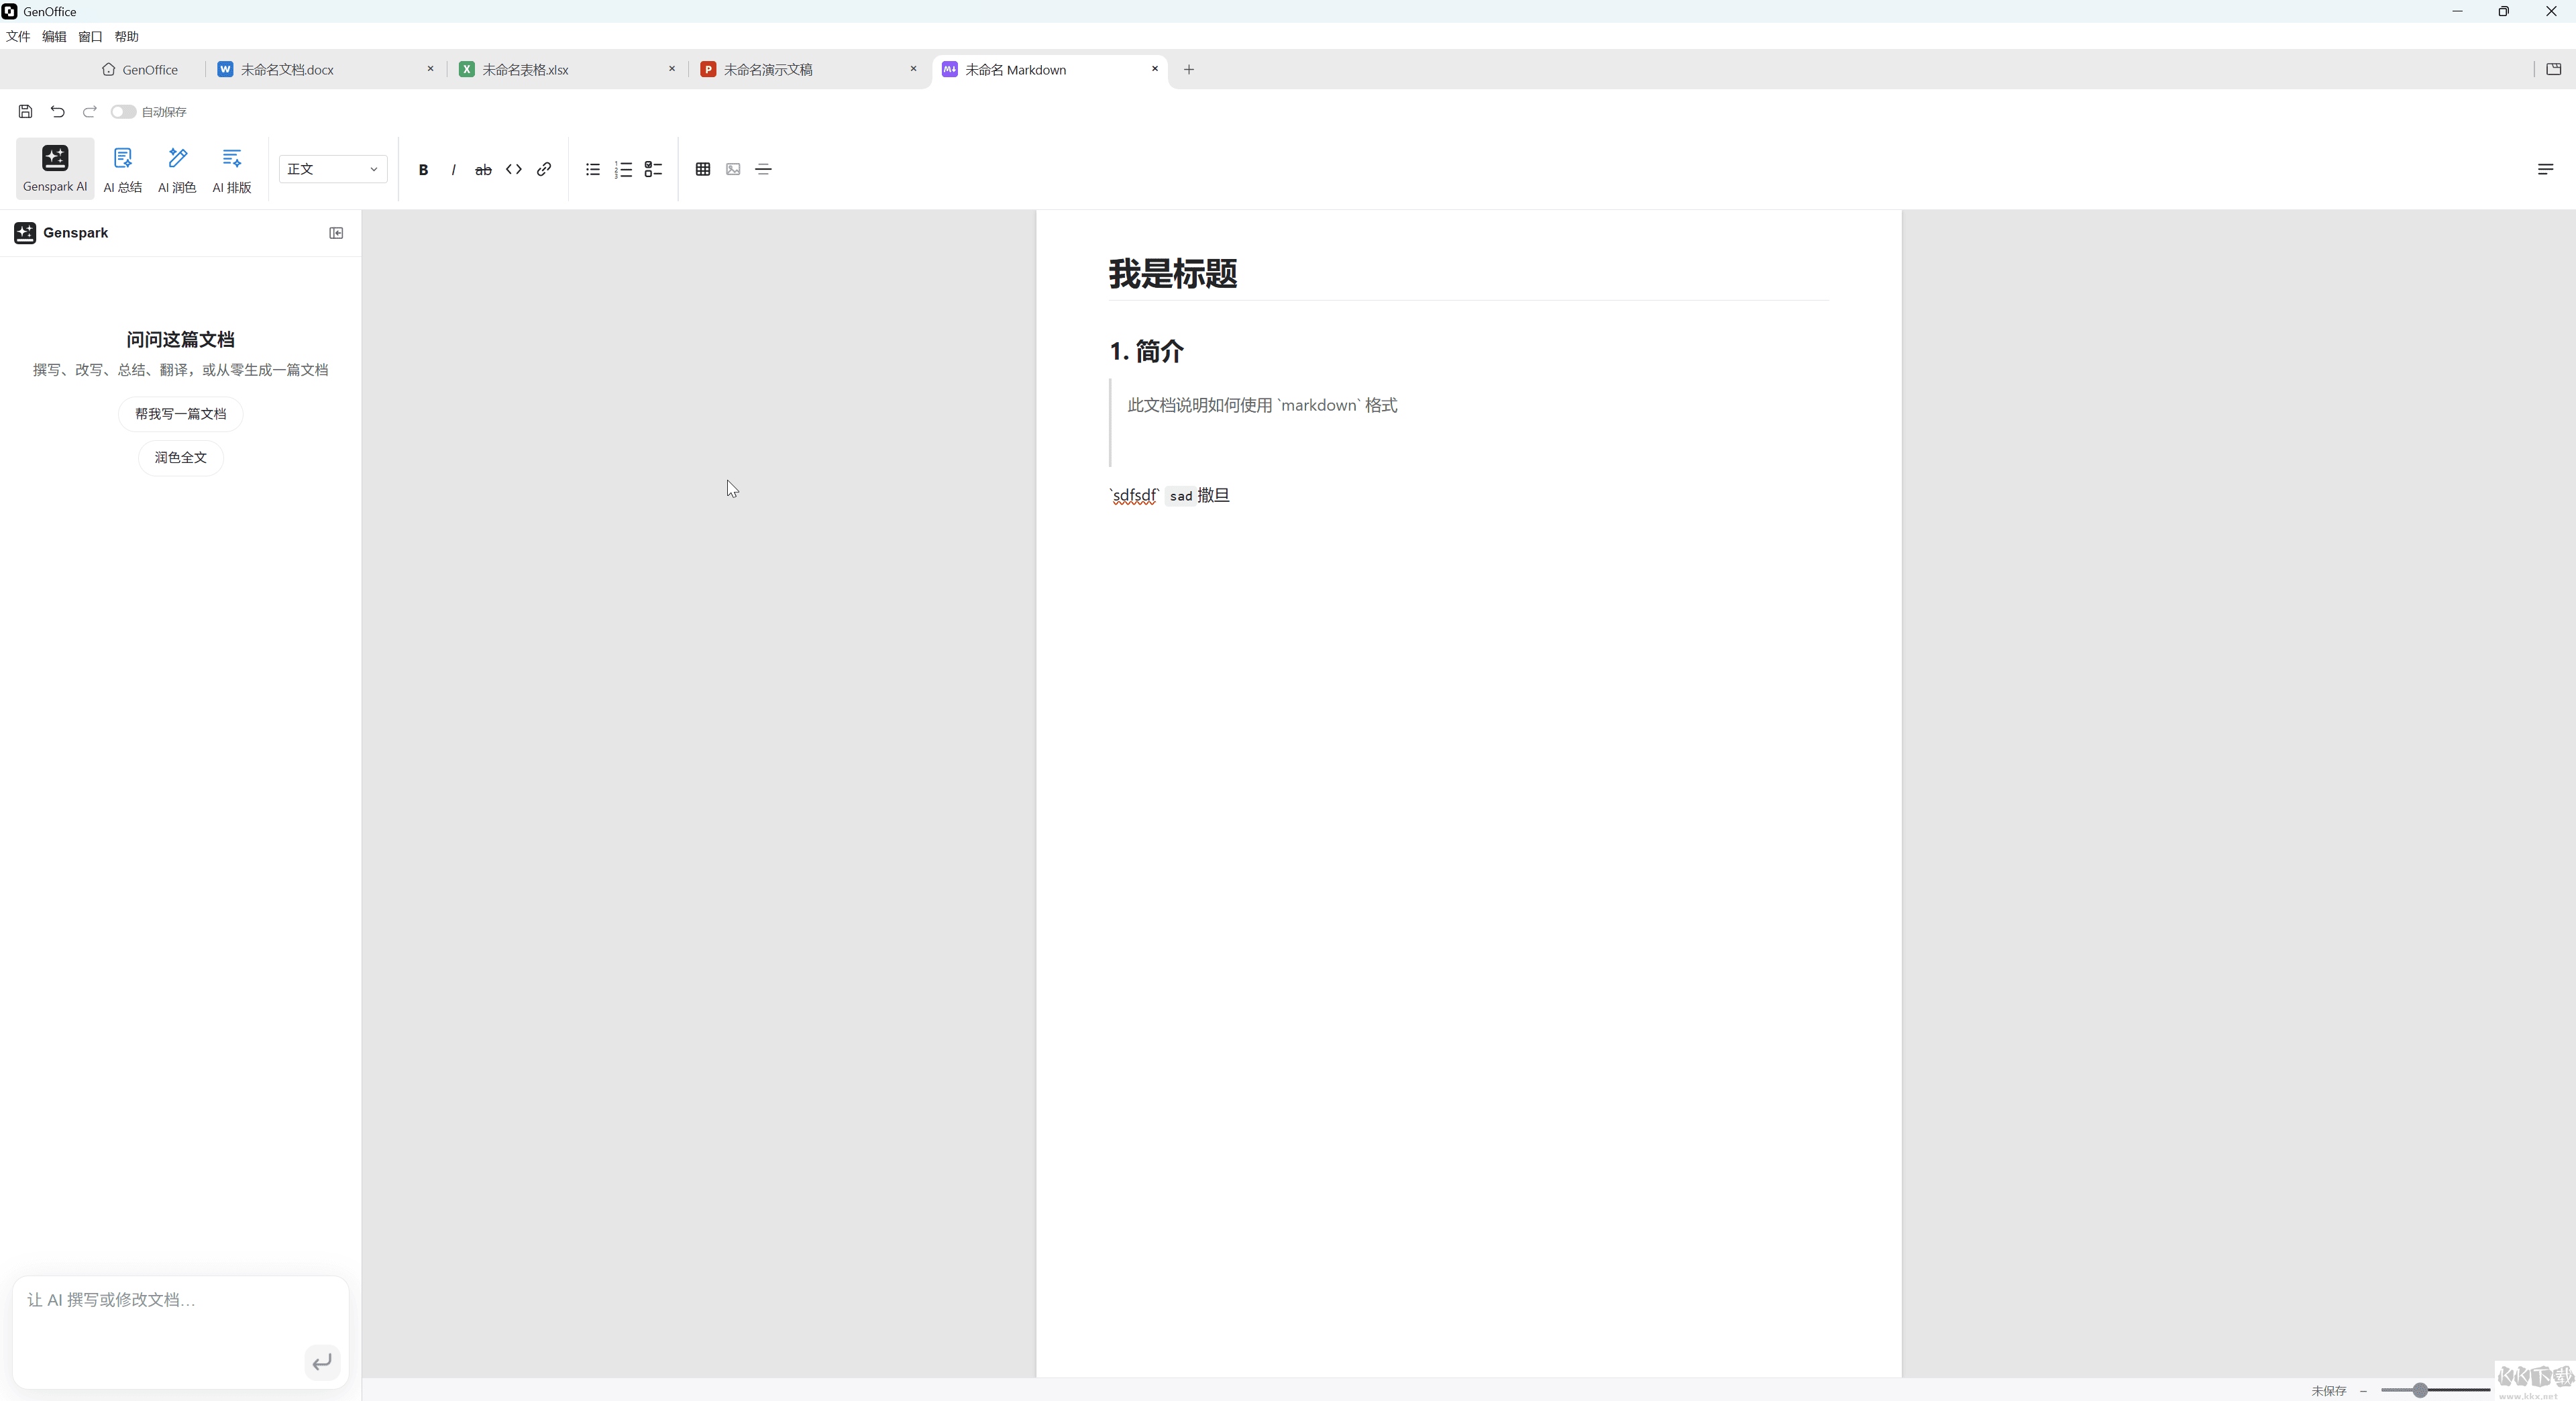This screenshot has width=2576, height=1401.
Task: Close the 未命名演示文稿 tab
Action: pyautogui.click(x=913, y=69)
